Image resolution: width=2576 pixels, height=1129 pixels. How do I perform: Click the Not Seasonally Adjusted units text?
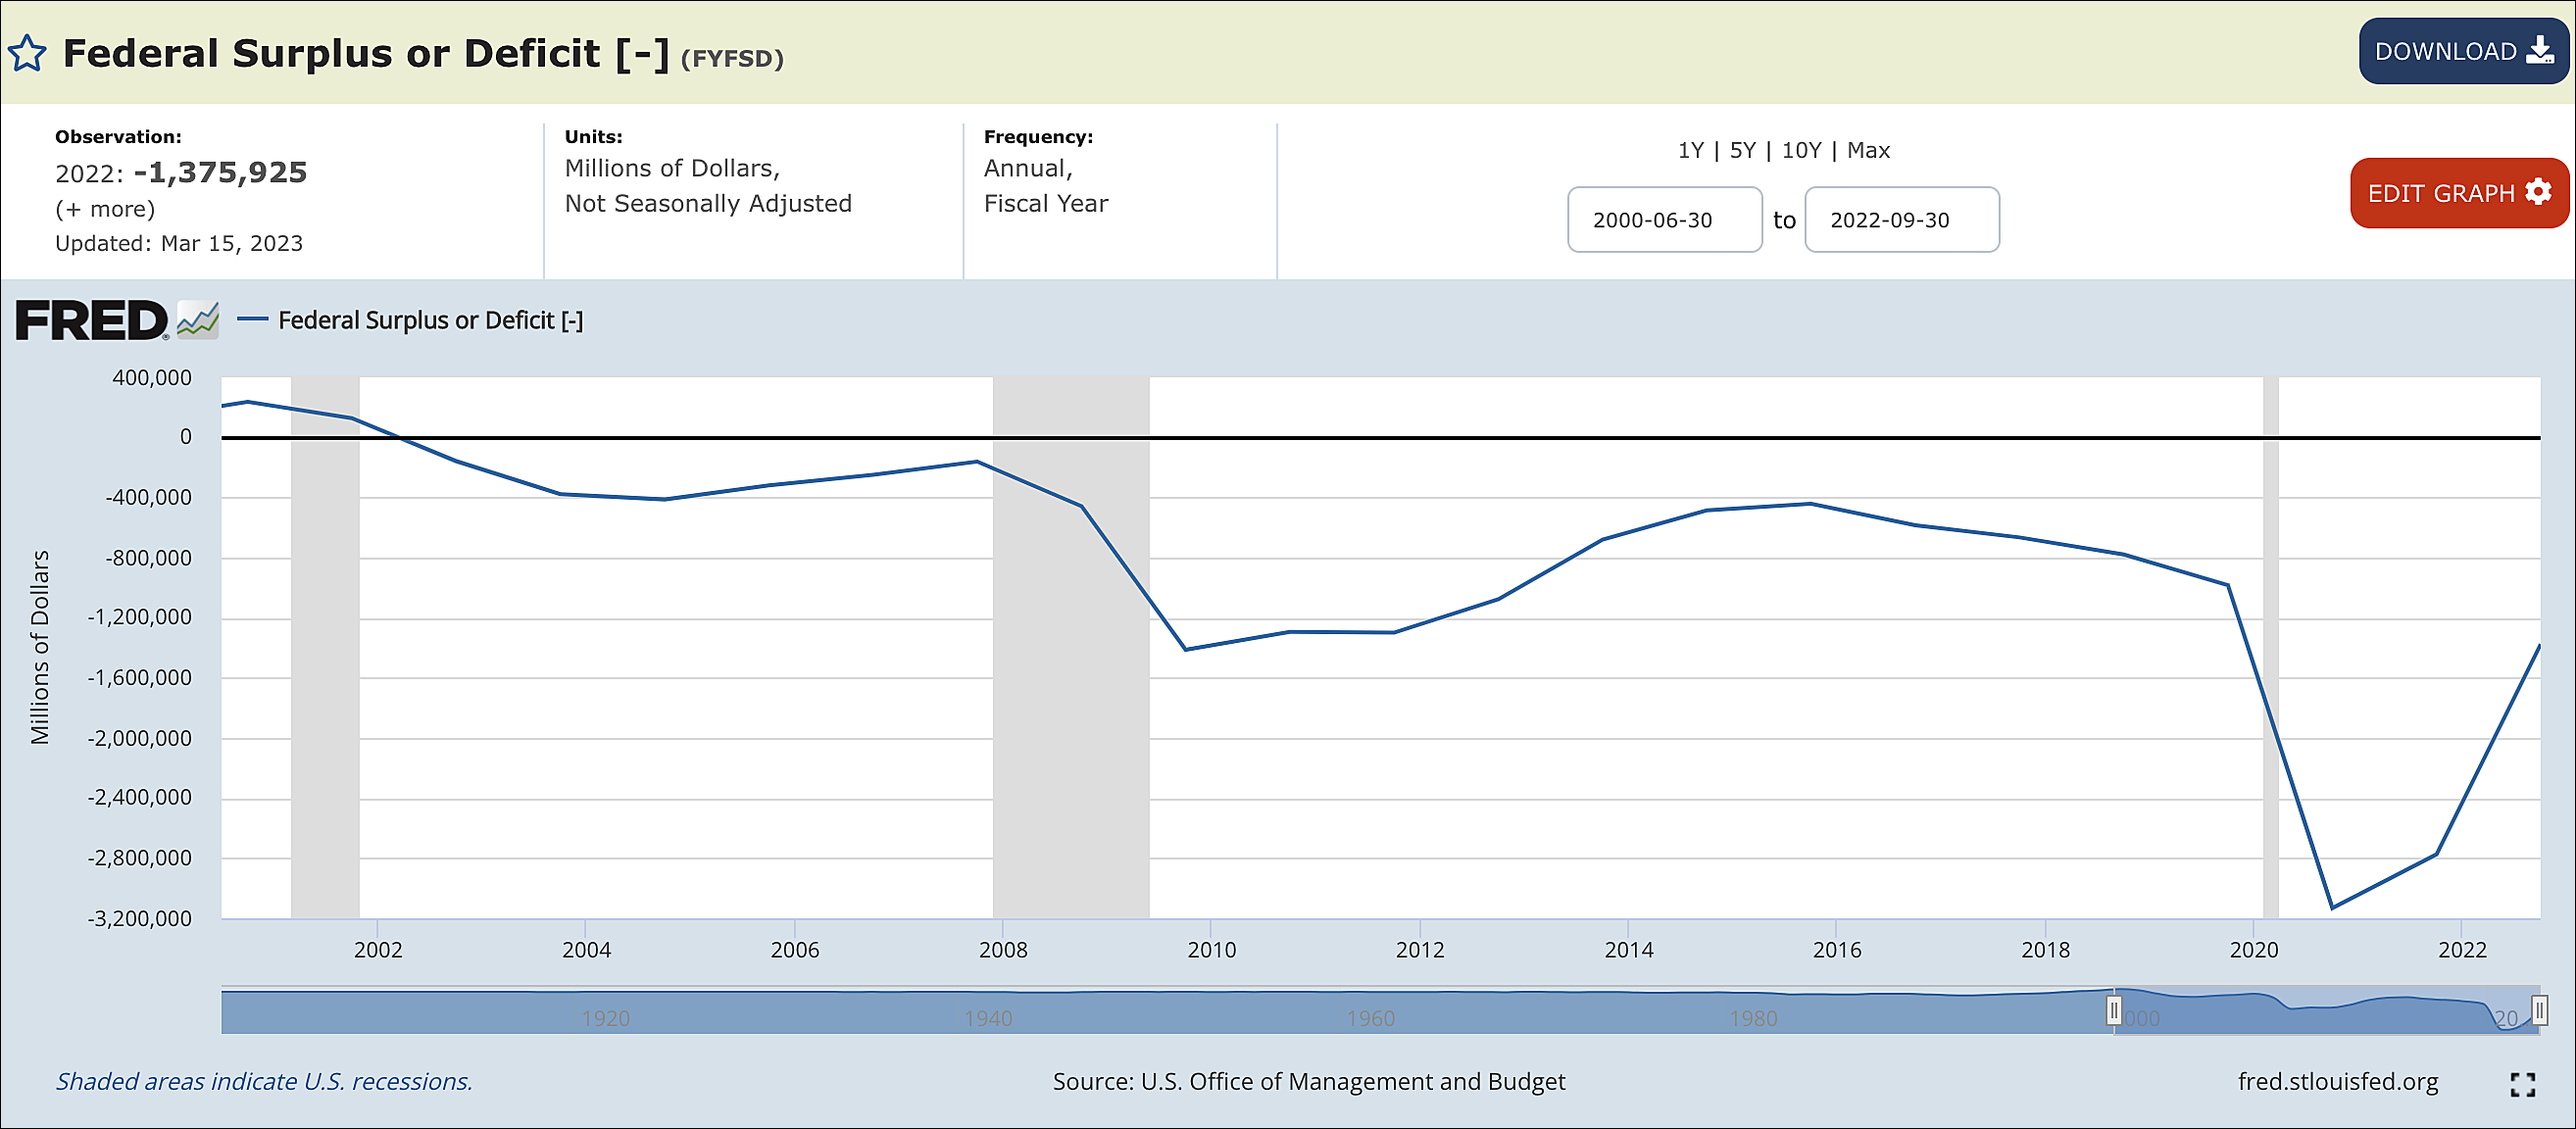[x=708, y=204]
